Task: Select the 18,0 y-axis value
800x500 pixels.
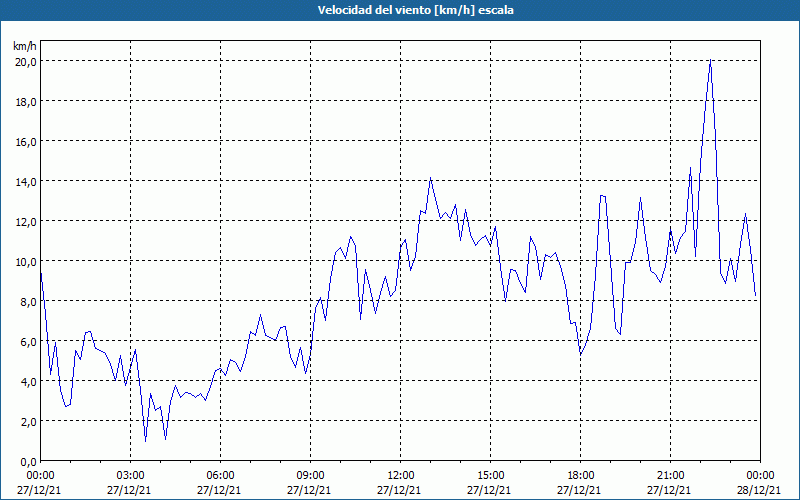Action: pos(26,102)
